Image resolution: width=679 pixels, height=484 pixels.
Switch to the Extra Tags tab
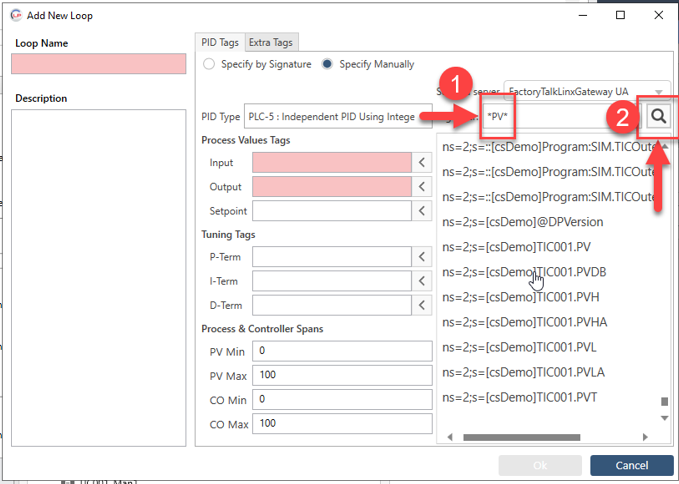tap(271, 42)
